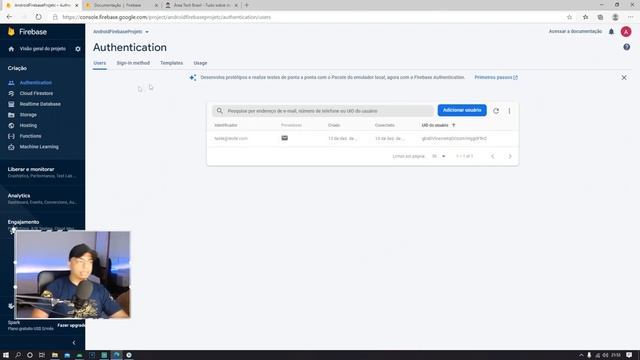This screenshot has height=360, width=640.
Task: Dismiss the emulator suite banner
Action: 624,78
